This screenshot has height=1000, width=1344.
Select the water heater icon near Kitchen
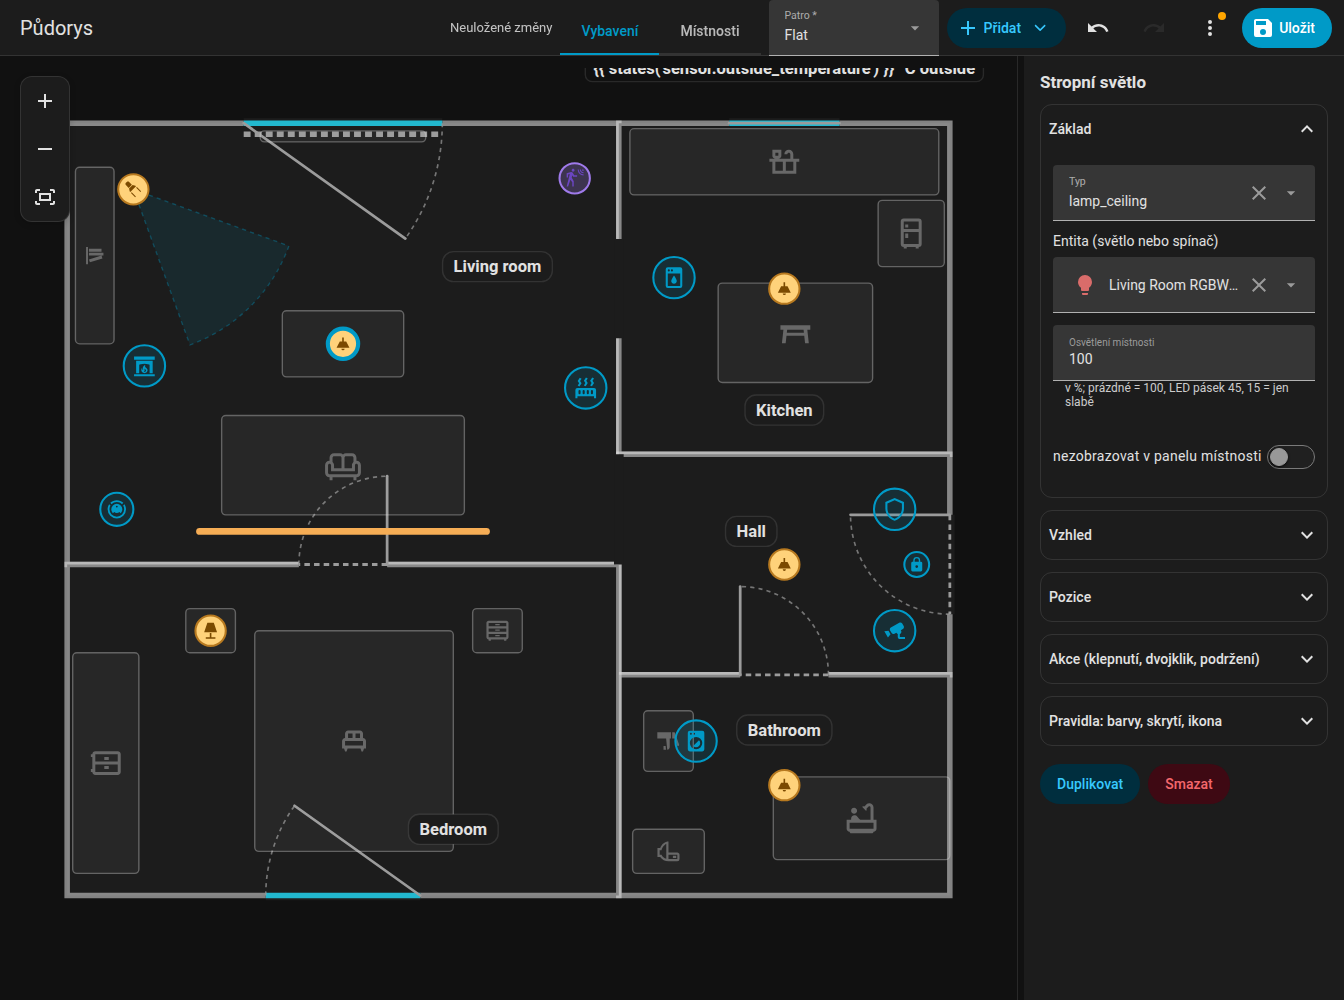[674, 278]
